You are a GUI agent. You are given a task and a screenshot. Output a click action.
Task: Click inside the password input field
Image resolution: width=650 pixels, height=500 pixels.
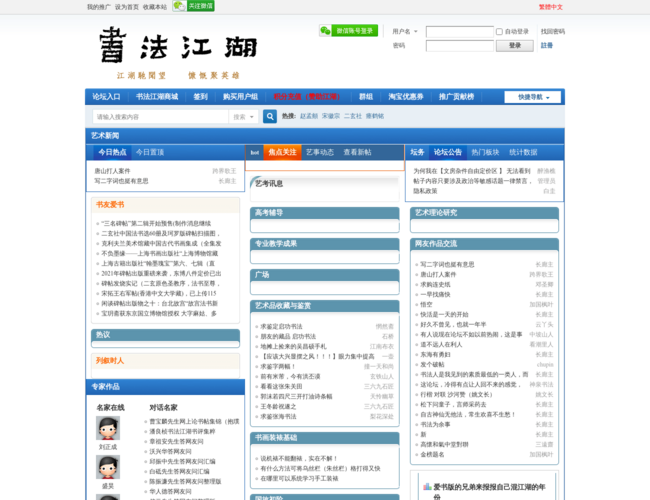pos(460,46)
